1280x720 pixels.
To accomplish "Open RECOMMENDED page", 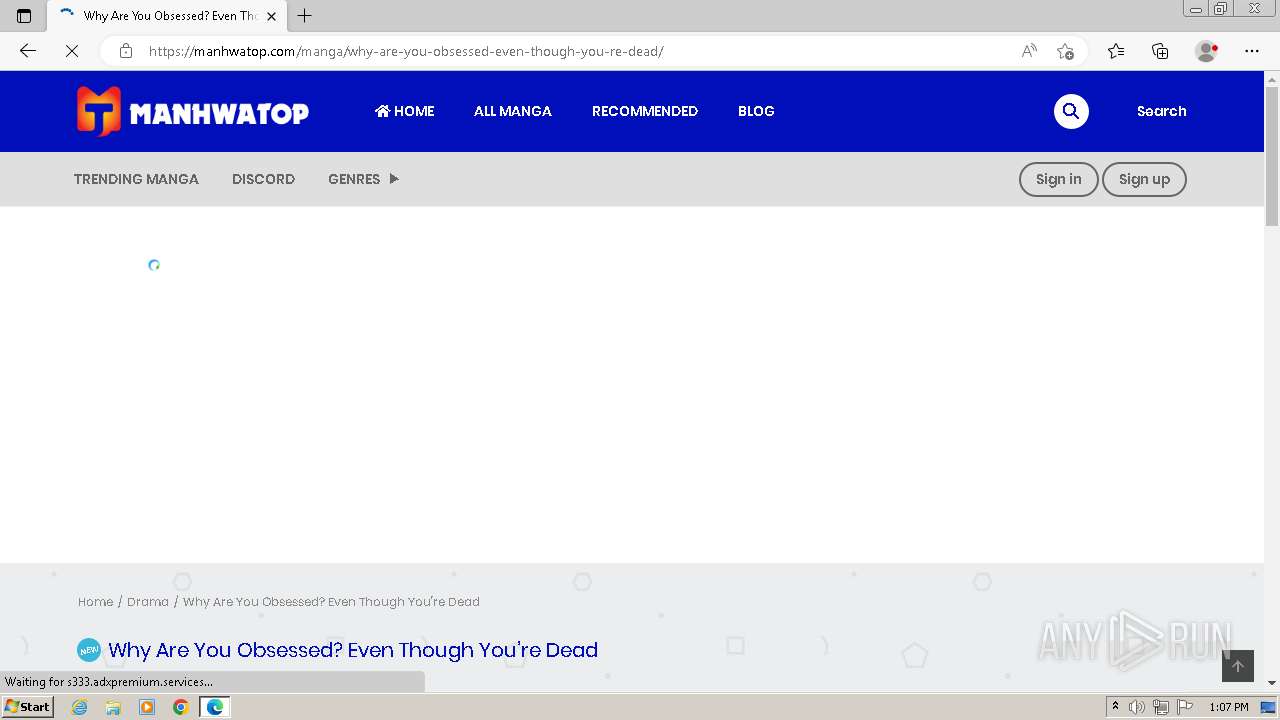I will click(645, 111).
